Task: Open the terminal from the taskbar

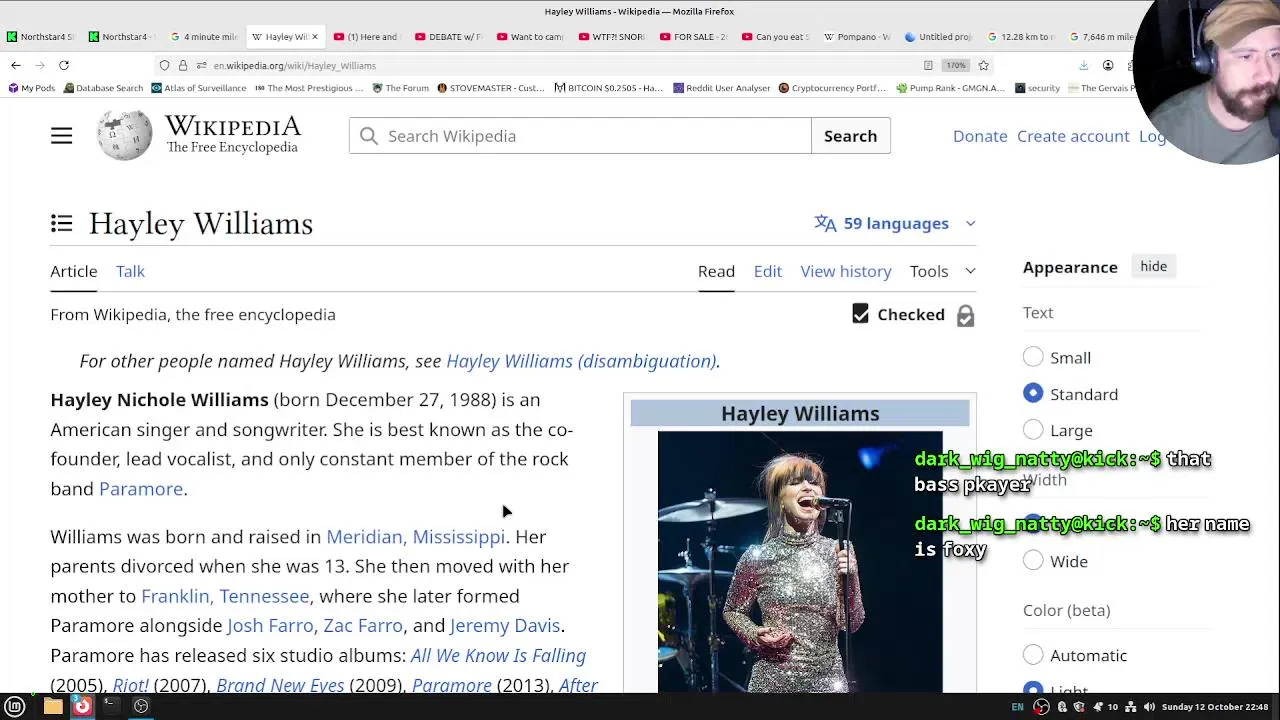Action: coord(110,706)
